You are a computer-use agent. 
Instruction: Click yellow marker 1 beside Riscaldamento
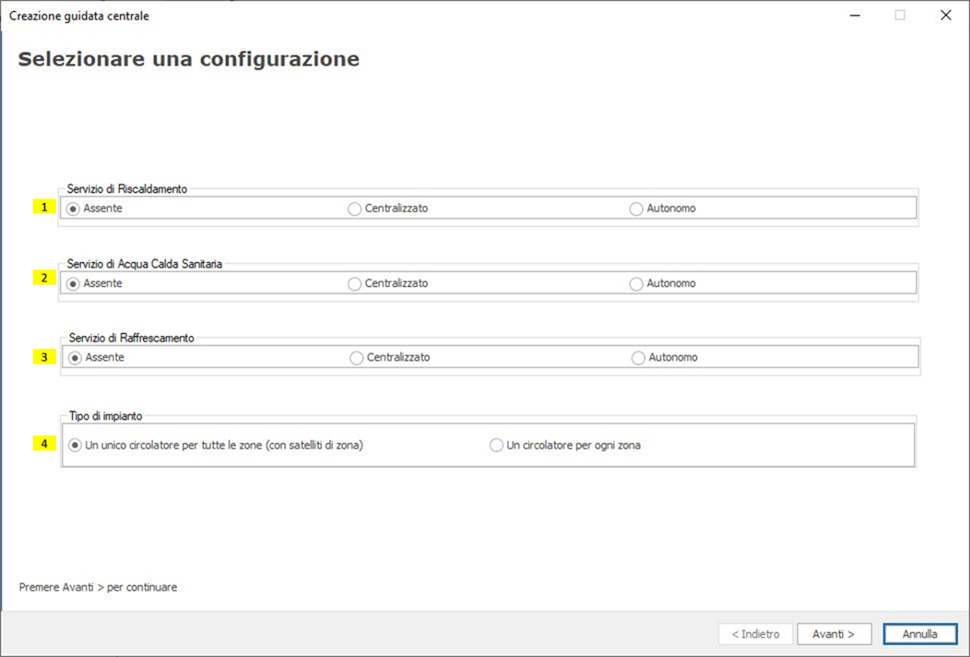[x=44, y=207]
